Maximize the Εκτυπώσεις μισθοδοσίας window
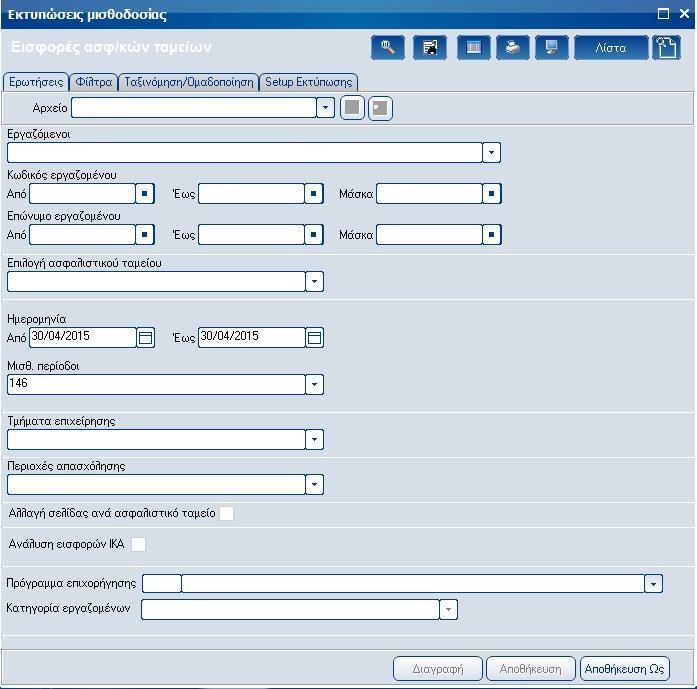 (663, 13)
